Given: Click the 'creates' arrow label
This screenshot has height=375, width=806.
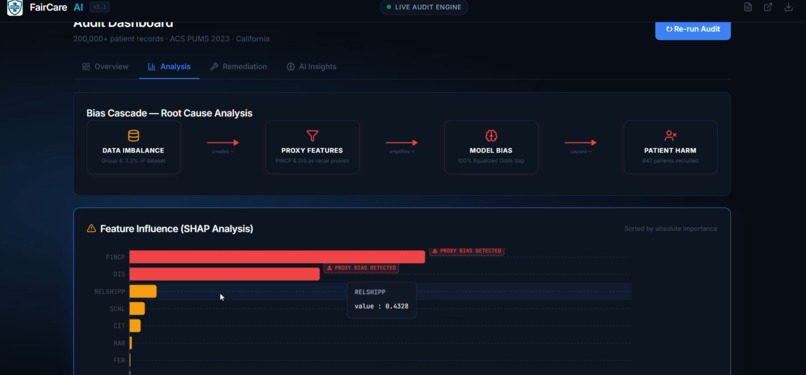Looking at the screenshot, I should (x=223, y=152).
